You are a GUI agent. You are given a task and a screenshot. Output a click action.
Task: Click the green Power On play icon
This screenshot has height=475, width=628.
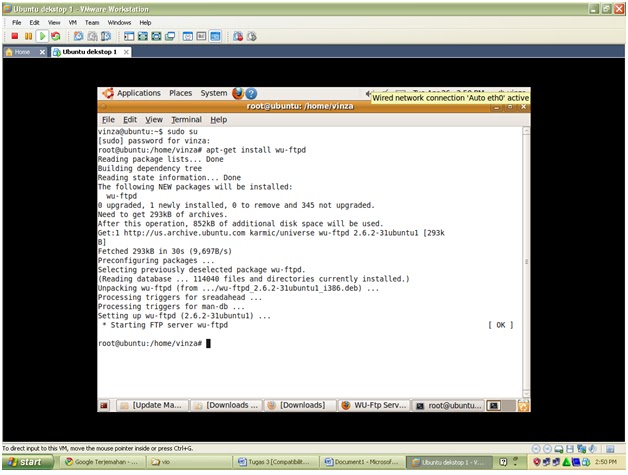pyautogui.click(x=42, y=36)
